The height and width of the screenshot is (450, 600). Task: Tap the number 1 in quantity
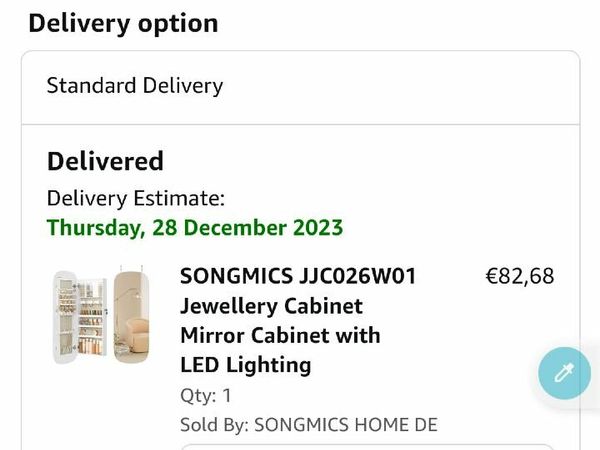pos(226,395)
